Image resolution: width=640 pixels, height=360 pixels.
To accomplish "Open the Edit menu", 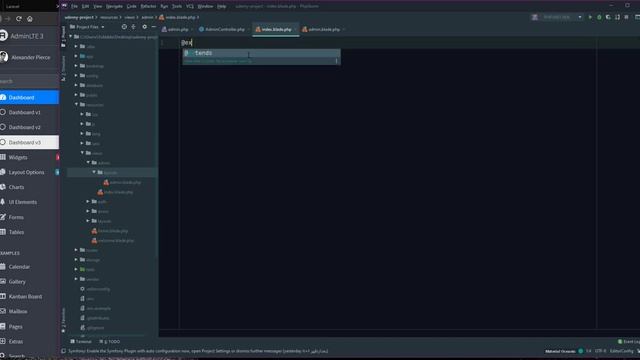I will 85,6.
